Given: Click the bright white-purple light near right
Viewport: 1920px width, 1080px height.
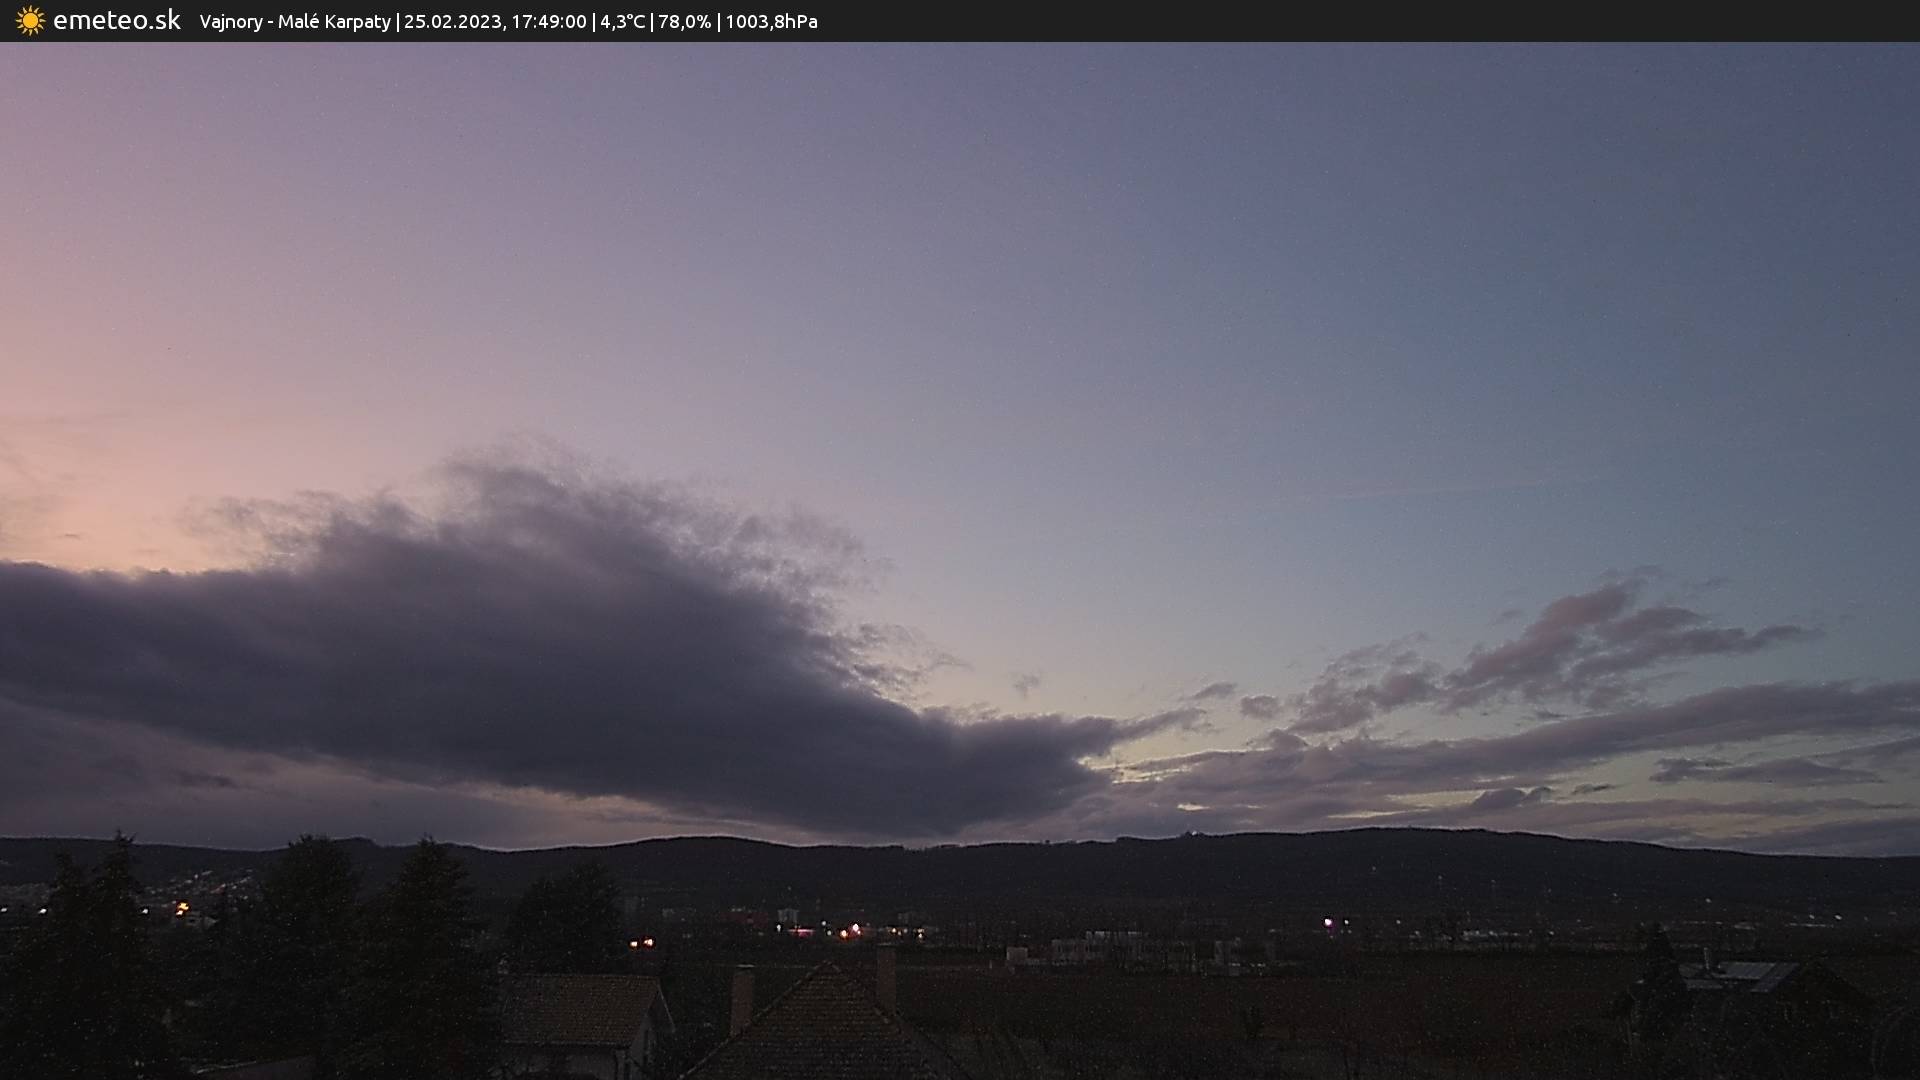Looking at the screenshot, I should tap(1328, 922).
